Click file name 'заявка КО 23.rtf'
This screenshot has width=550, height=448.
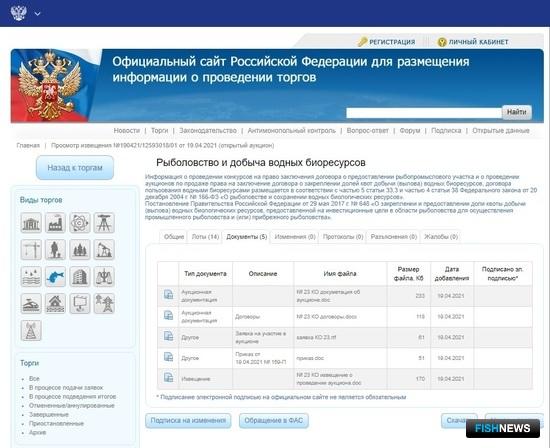click(316, 337)
